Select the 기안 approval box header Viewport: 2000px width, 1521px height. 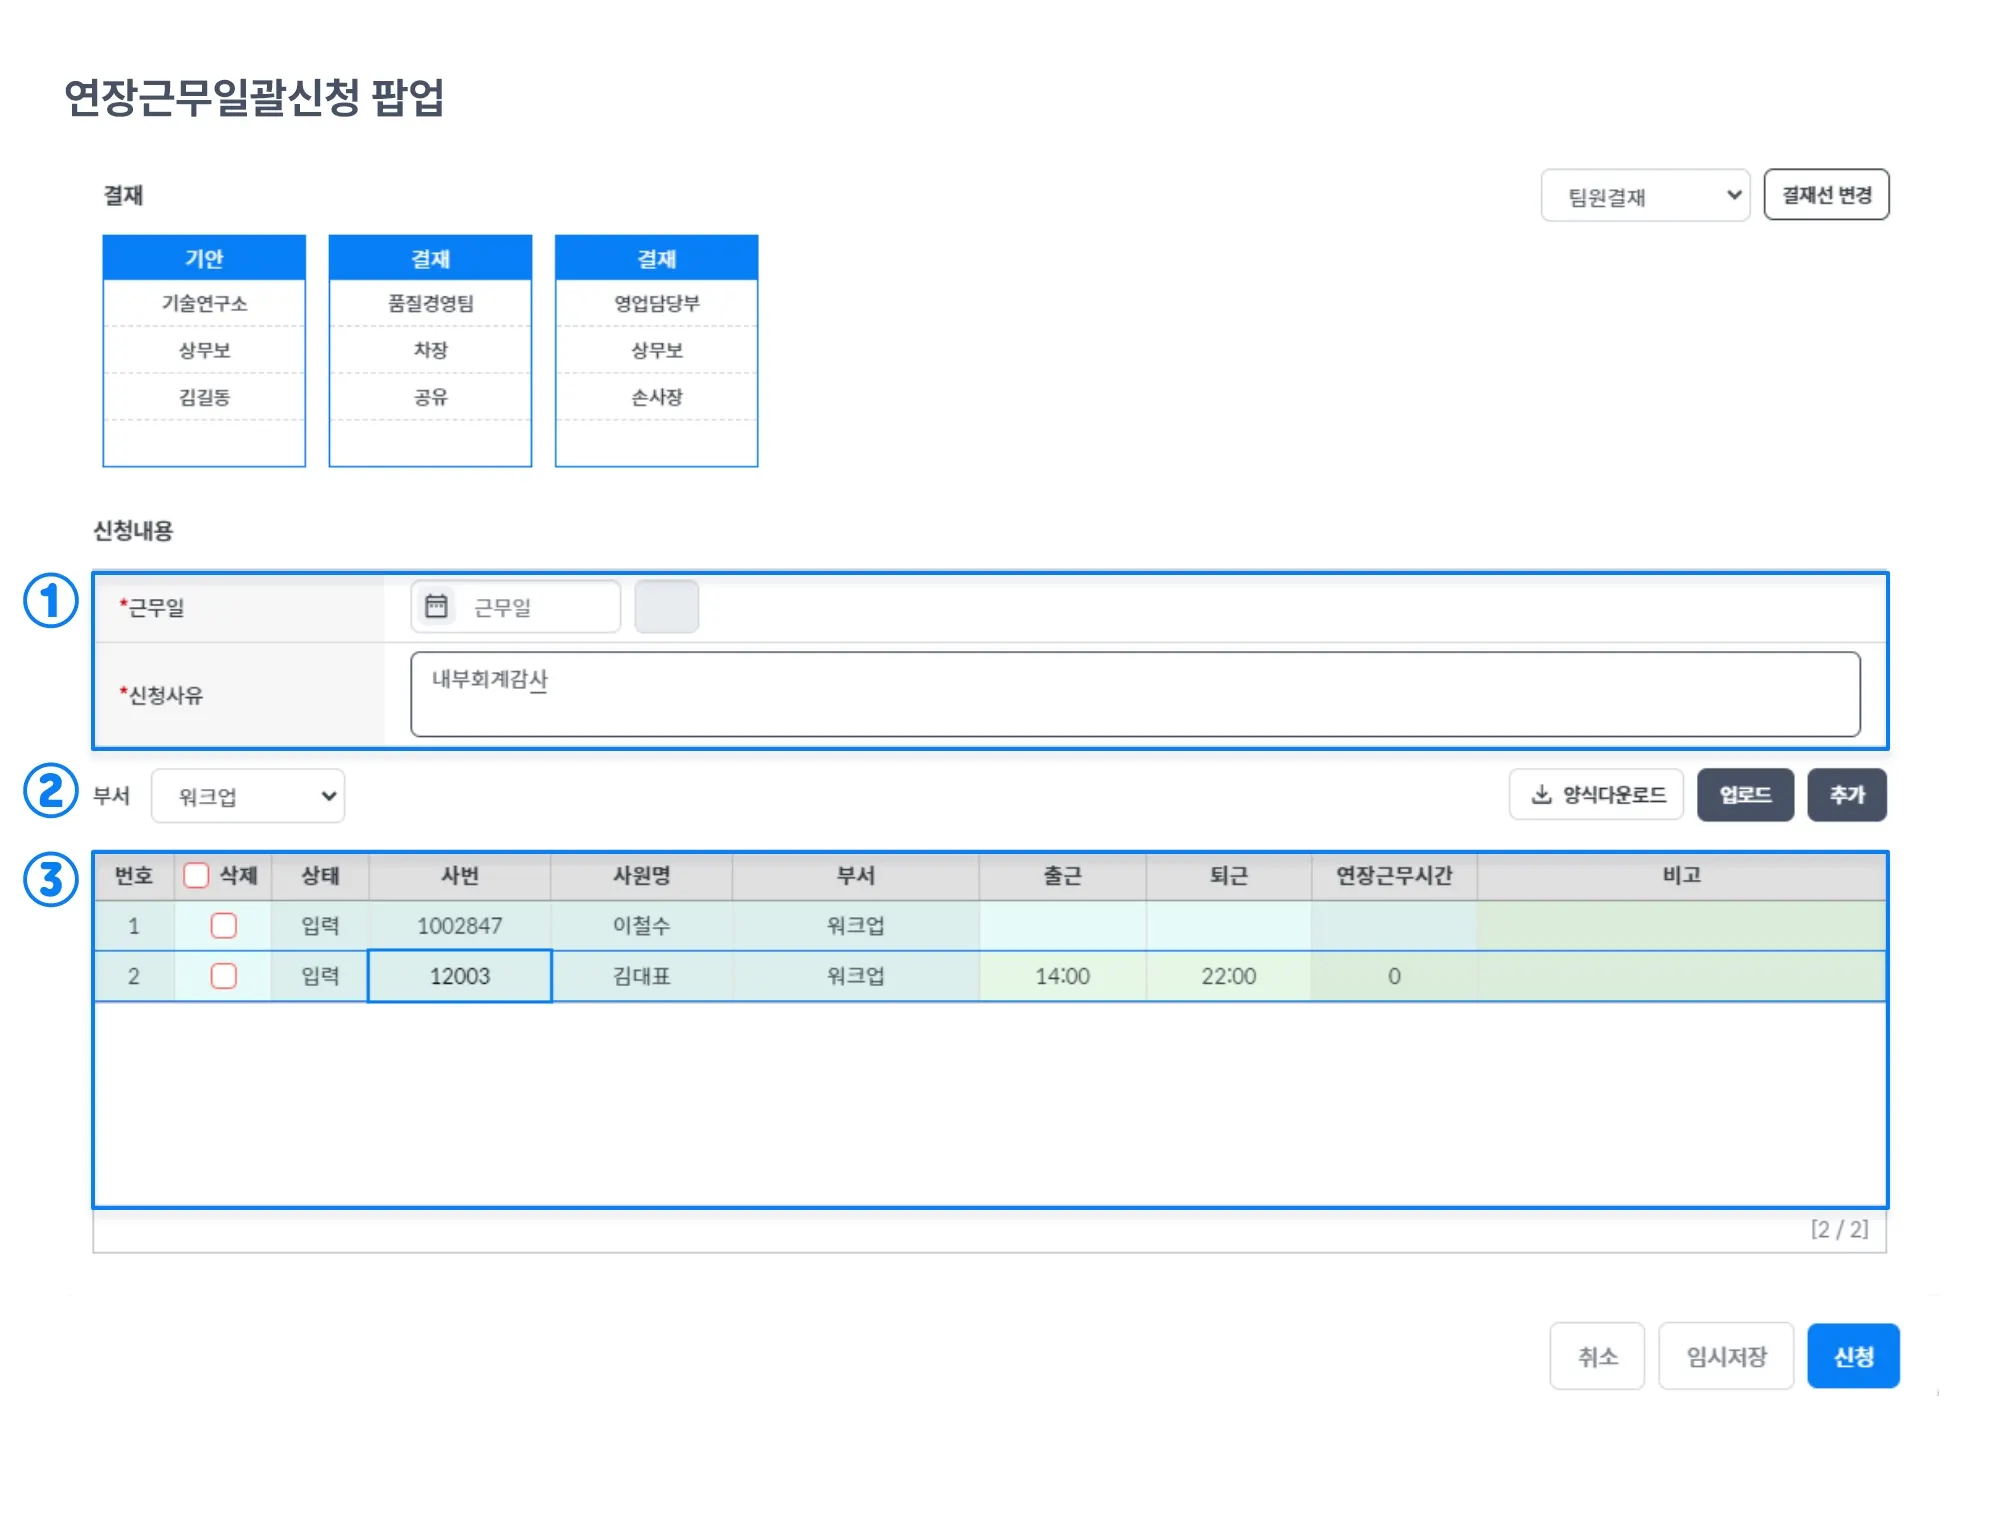point(204,258)
